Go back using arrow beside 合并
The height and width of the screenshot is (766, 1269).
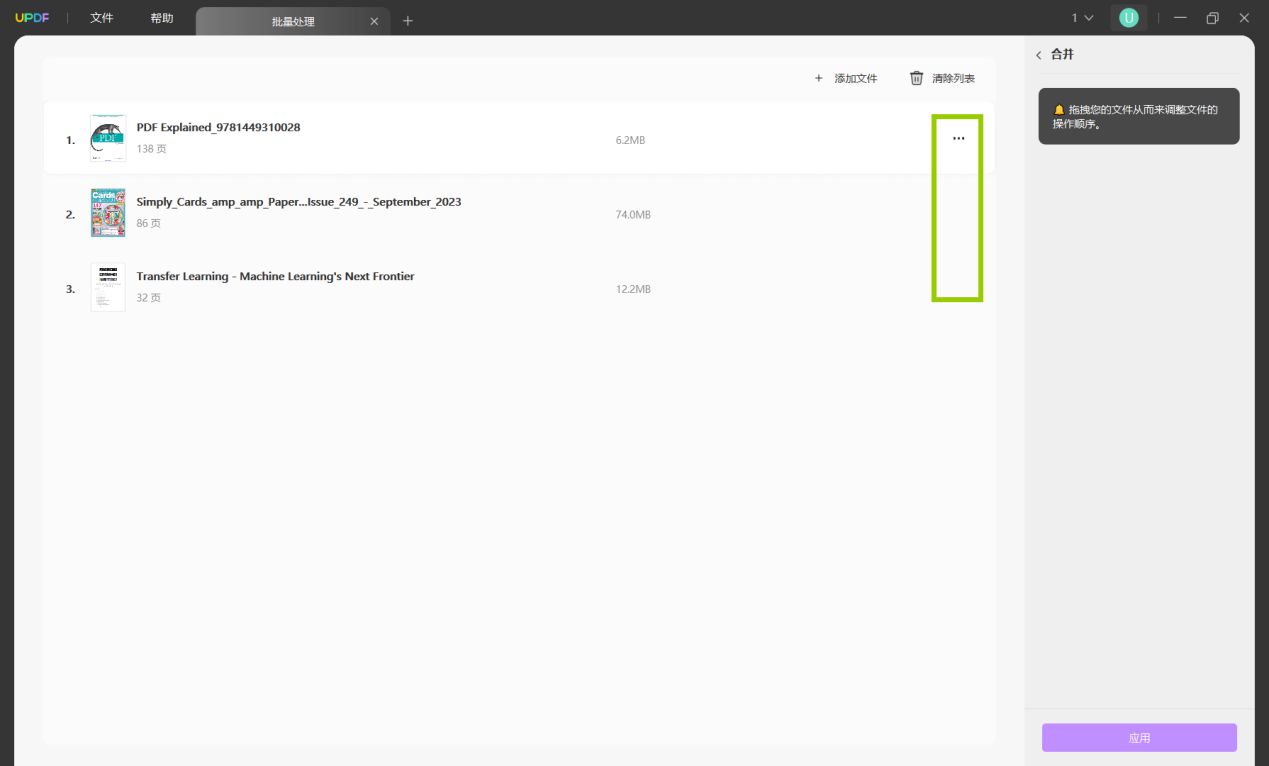tap(1038, 55)
